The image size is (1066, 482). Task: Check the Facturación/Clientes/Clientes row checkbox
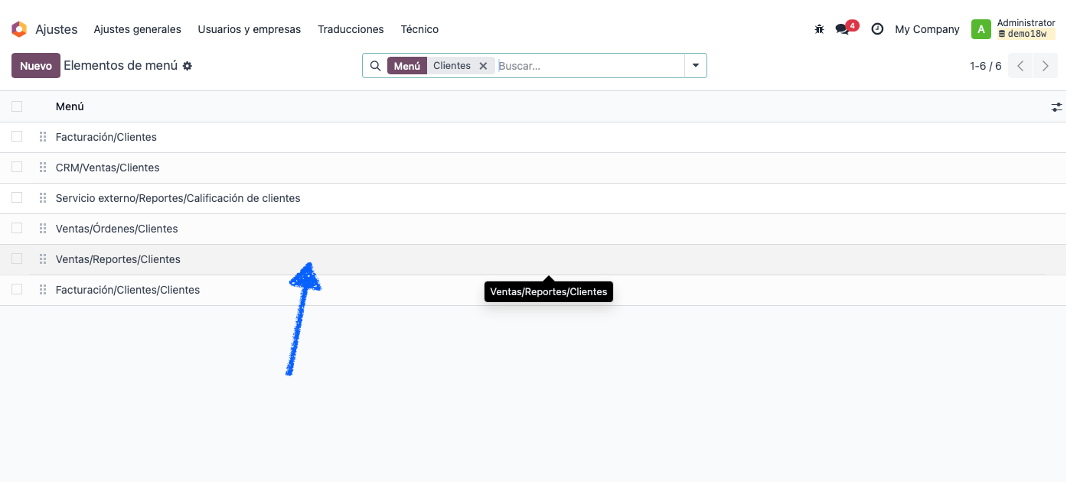pos(16,290)
